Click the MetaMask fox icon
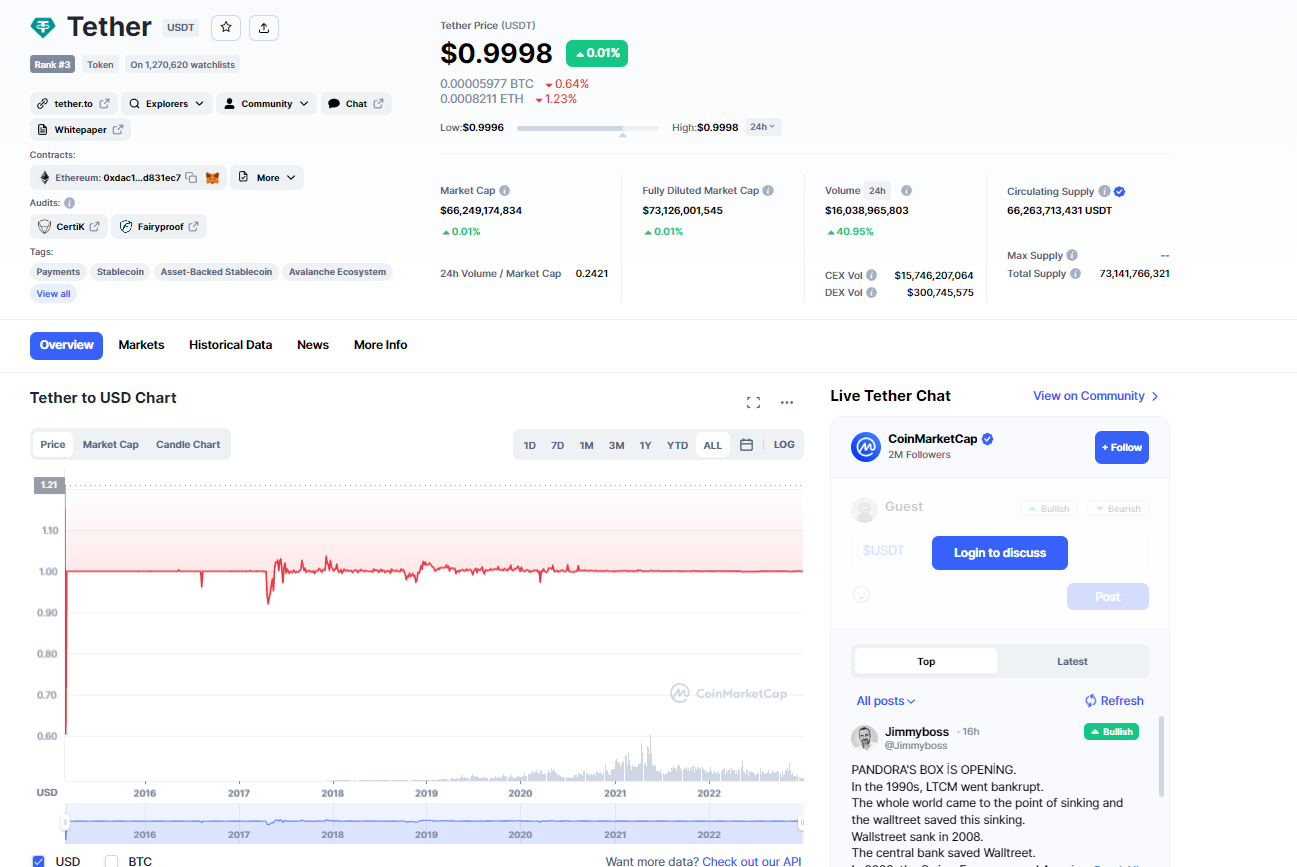 212,178
